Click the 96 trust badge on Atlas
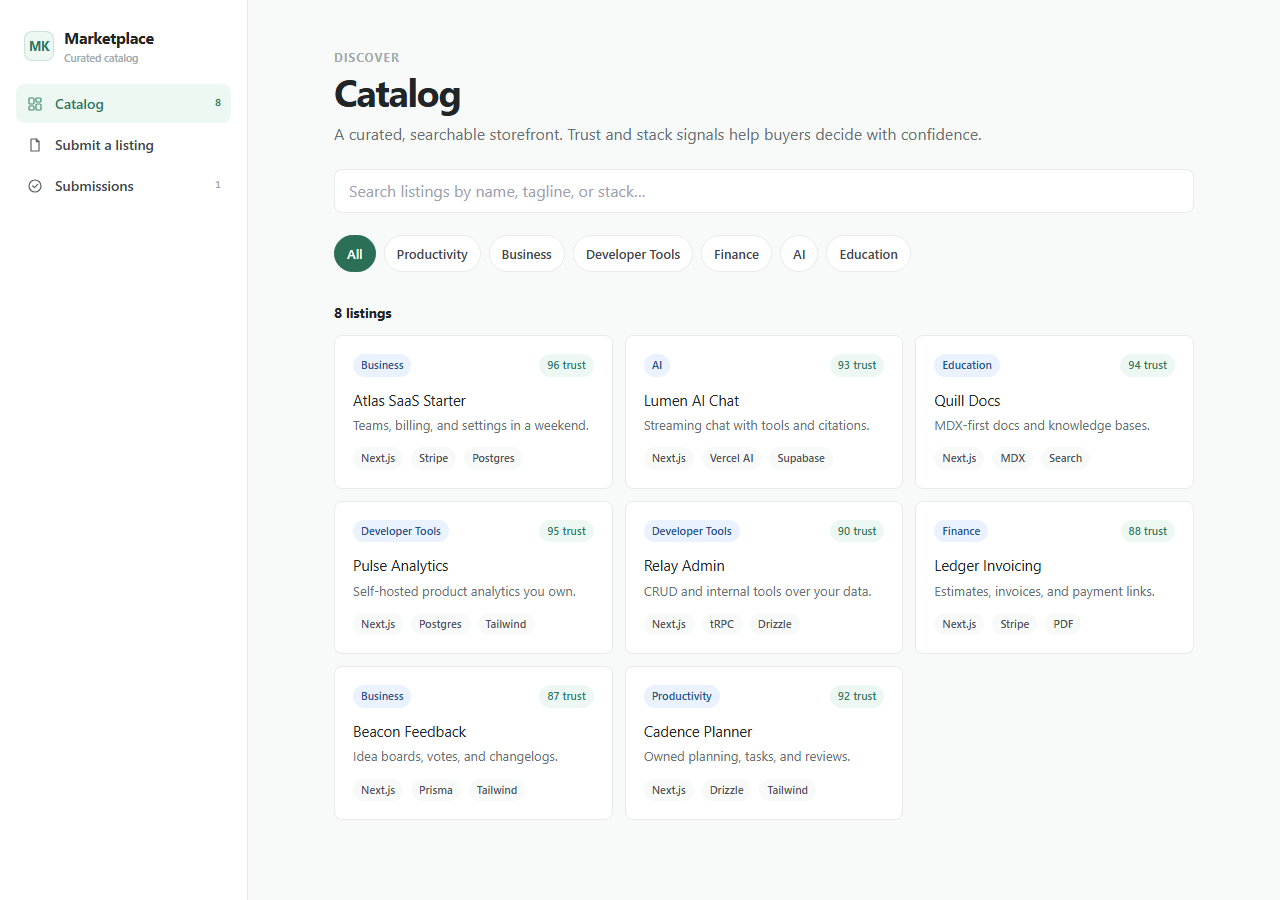The width and height of the screenshot is (1280, 900). pos(566,365)
